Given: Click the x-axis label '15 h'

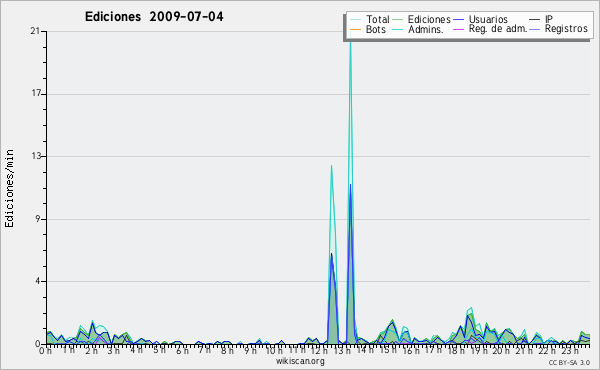Looking at the screenshot, I should (x=387, y=350).
